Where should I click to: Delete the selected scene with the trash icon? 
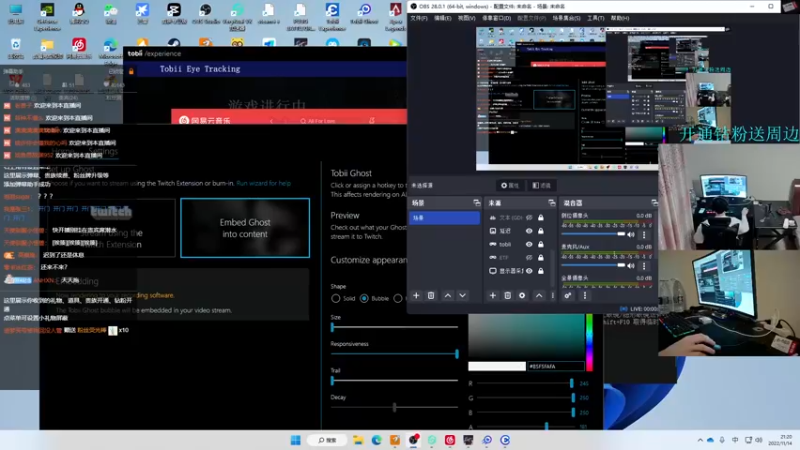pyautogui.click(x=431, y=295)
